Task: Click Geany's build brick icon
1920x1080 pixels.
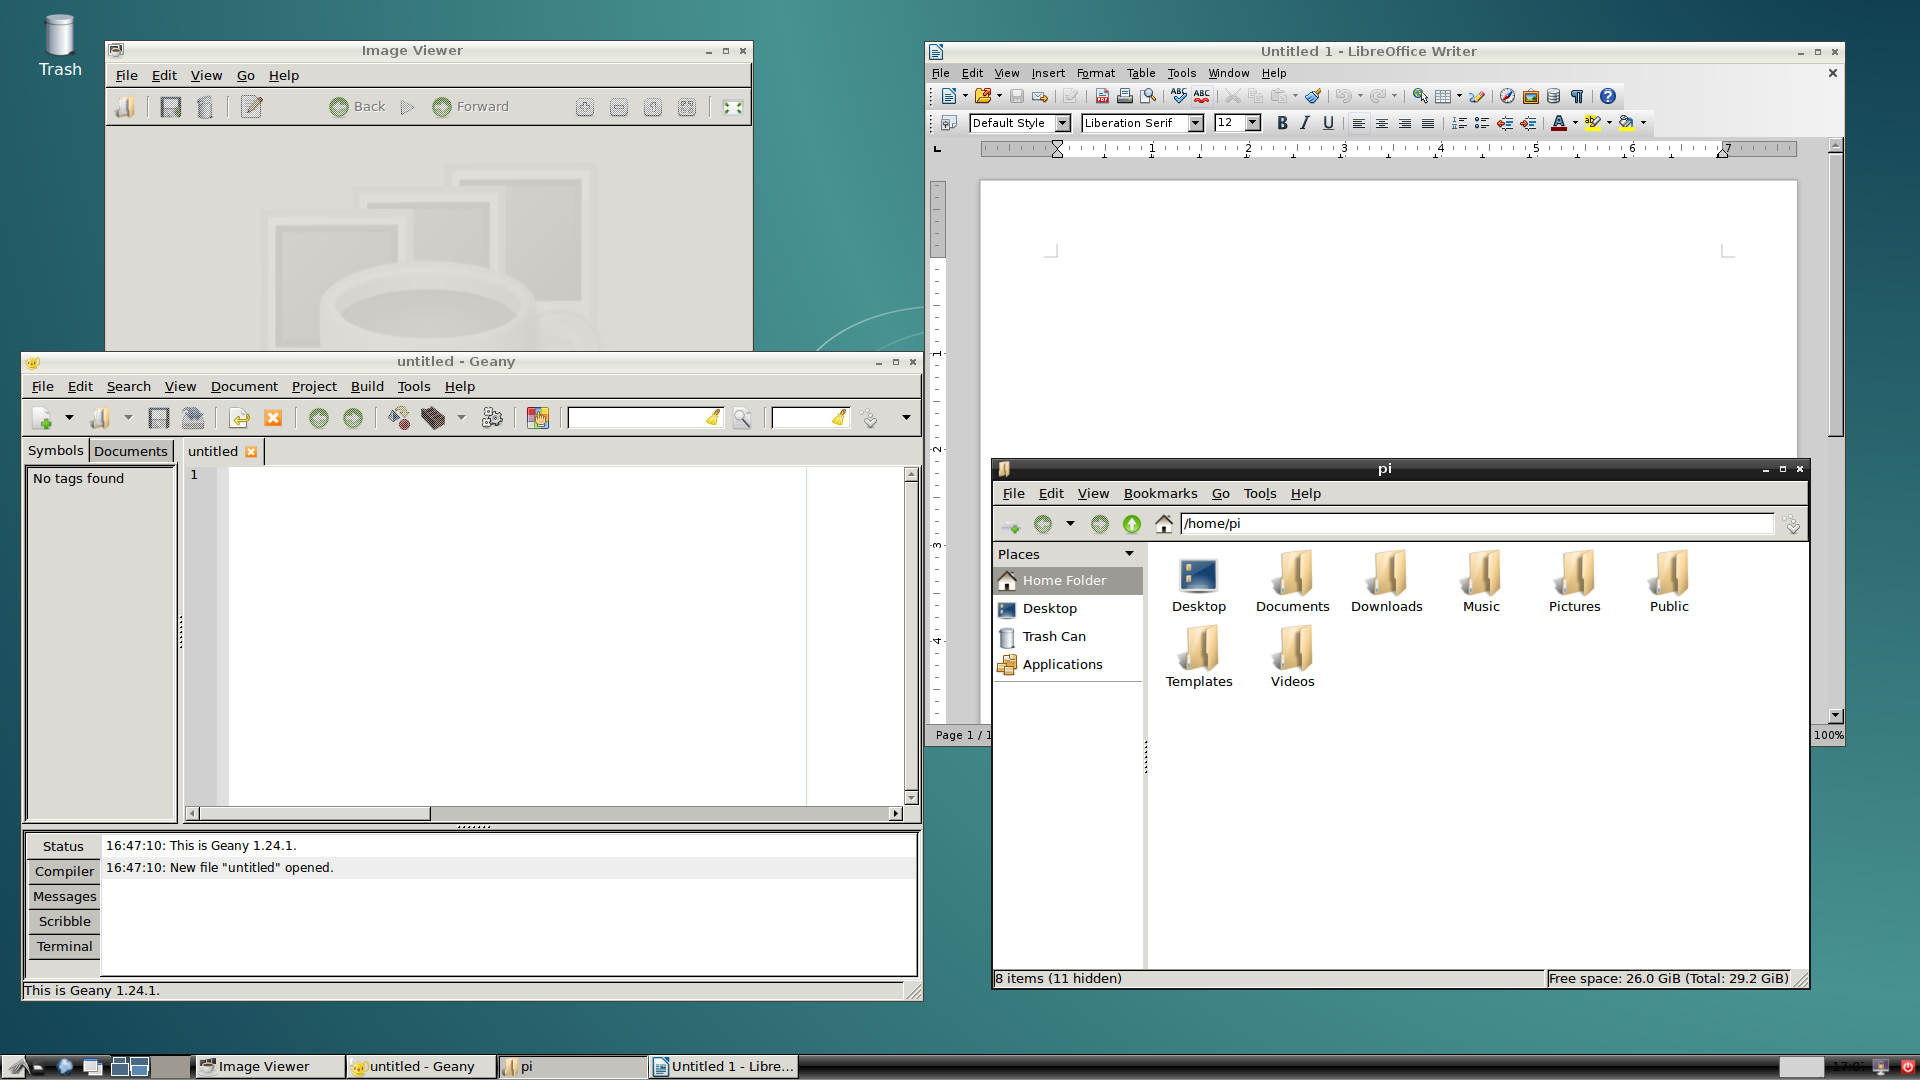Action: click(433, 418)
